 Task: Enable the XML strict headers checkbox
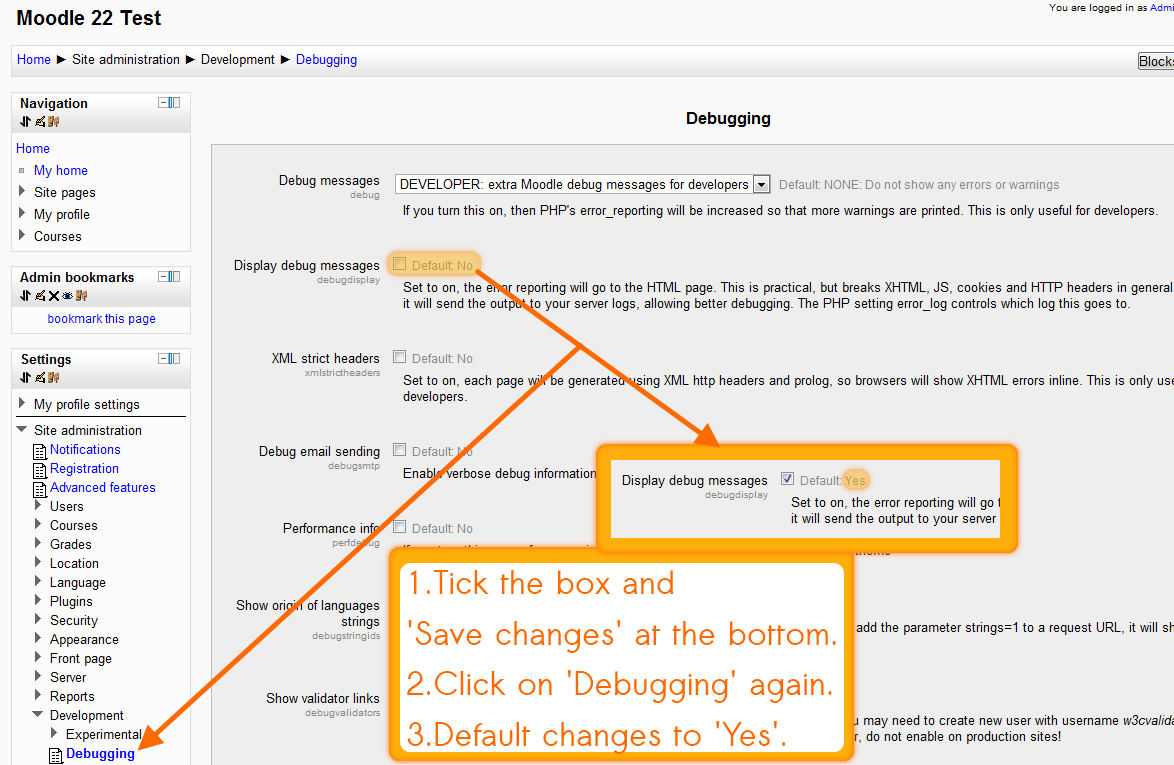click(400, 357)
